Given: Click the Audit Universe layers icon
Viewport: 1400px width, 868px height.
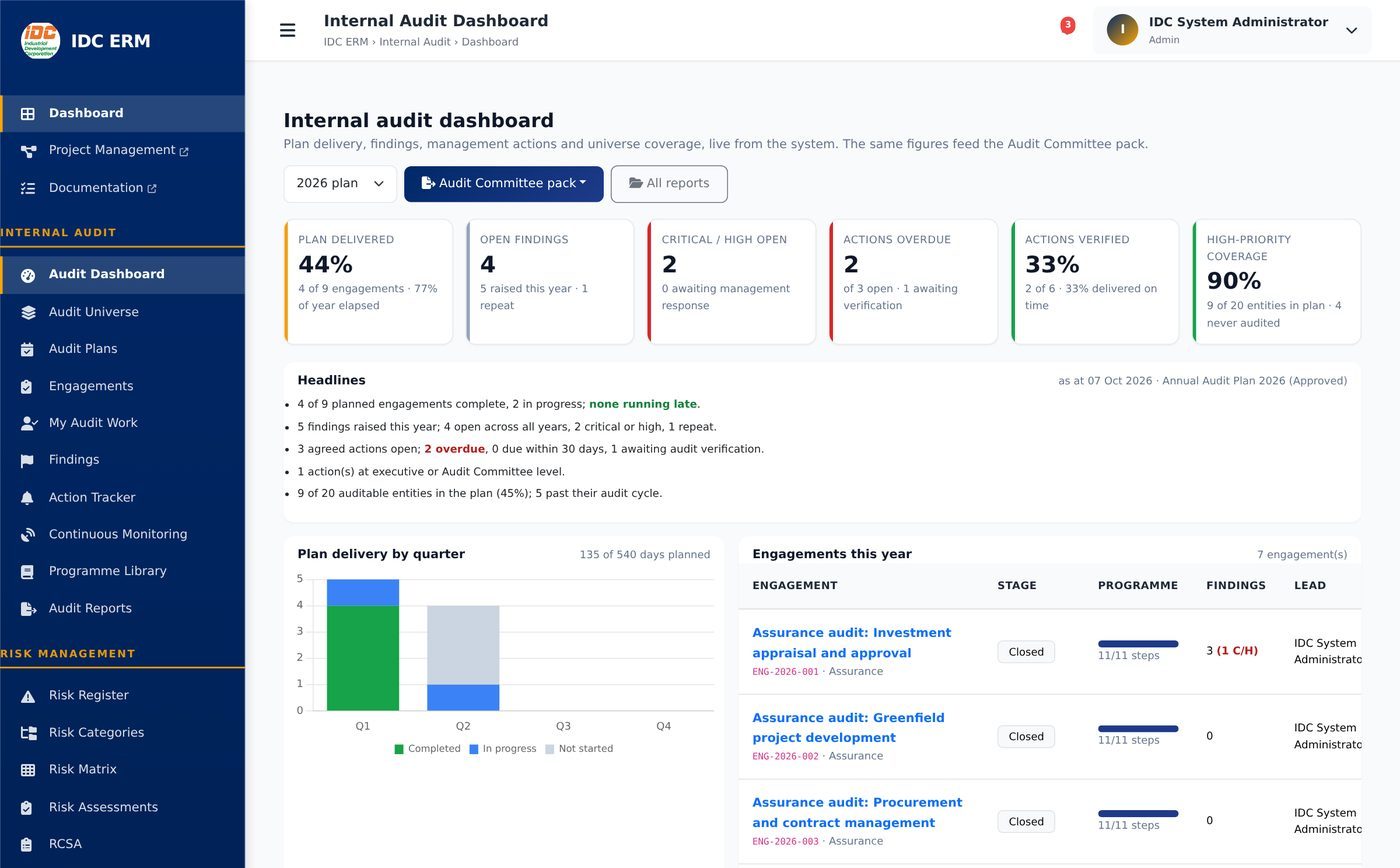Looking at the screenshot, I should 28,312.
